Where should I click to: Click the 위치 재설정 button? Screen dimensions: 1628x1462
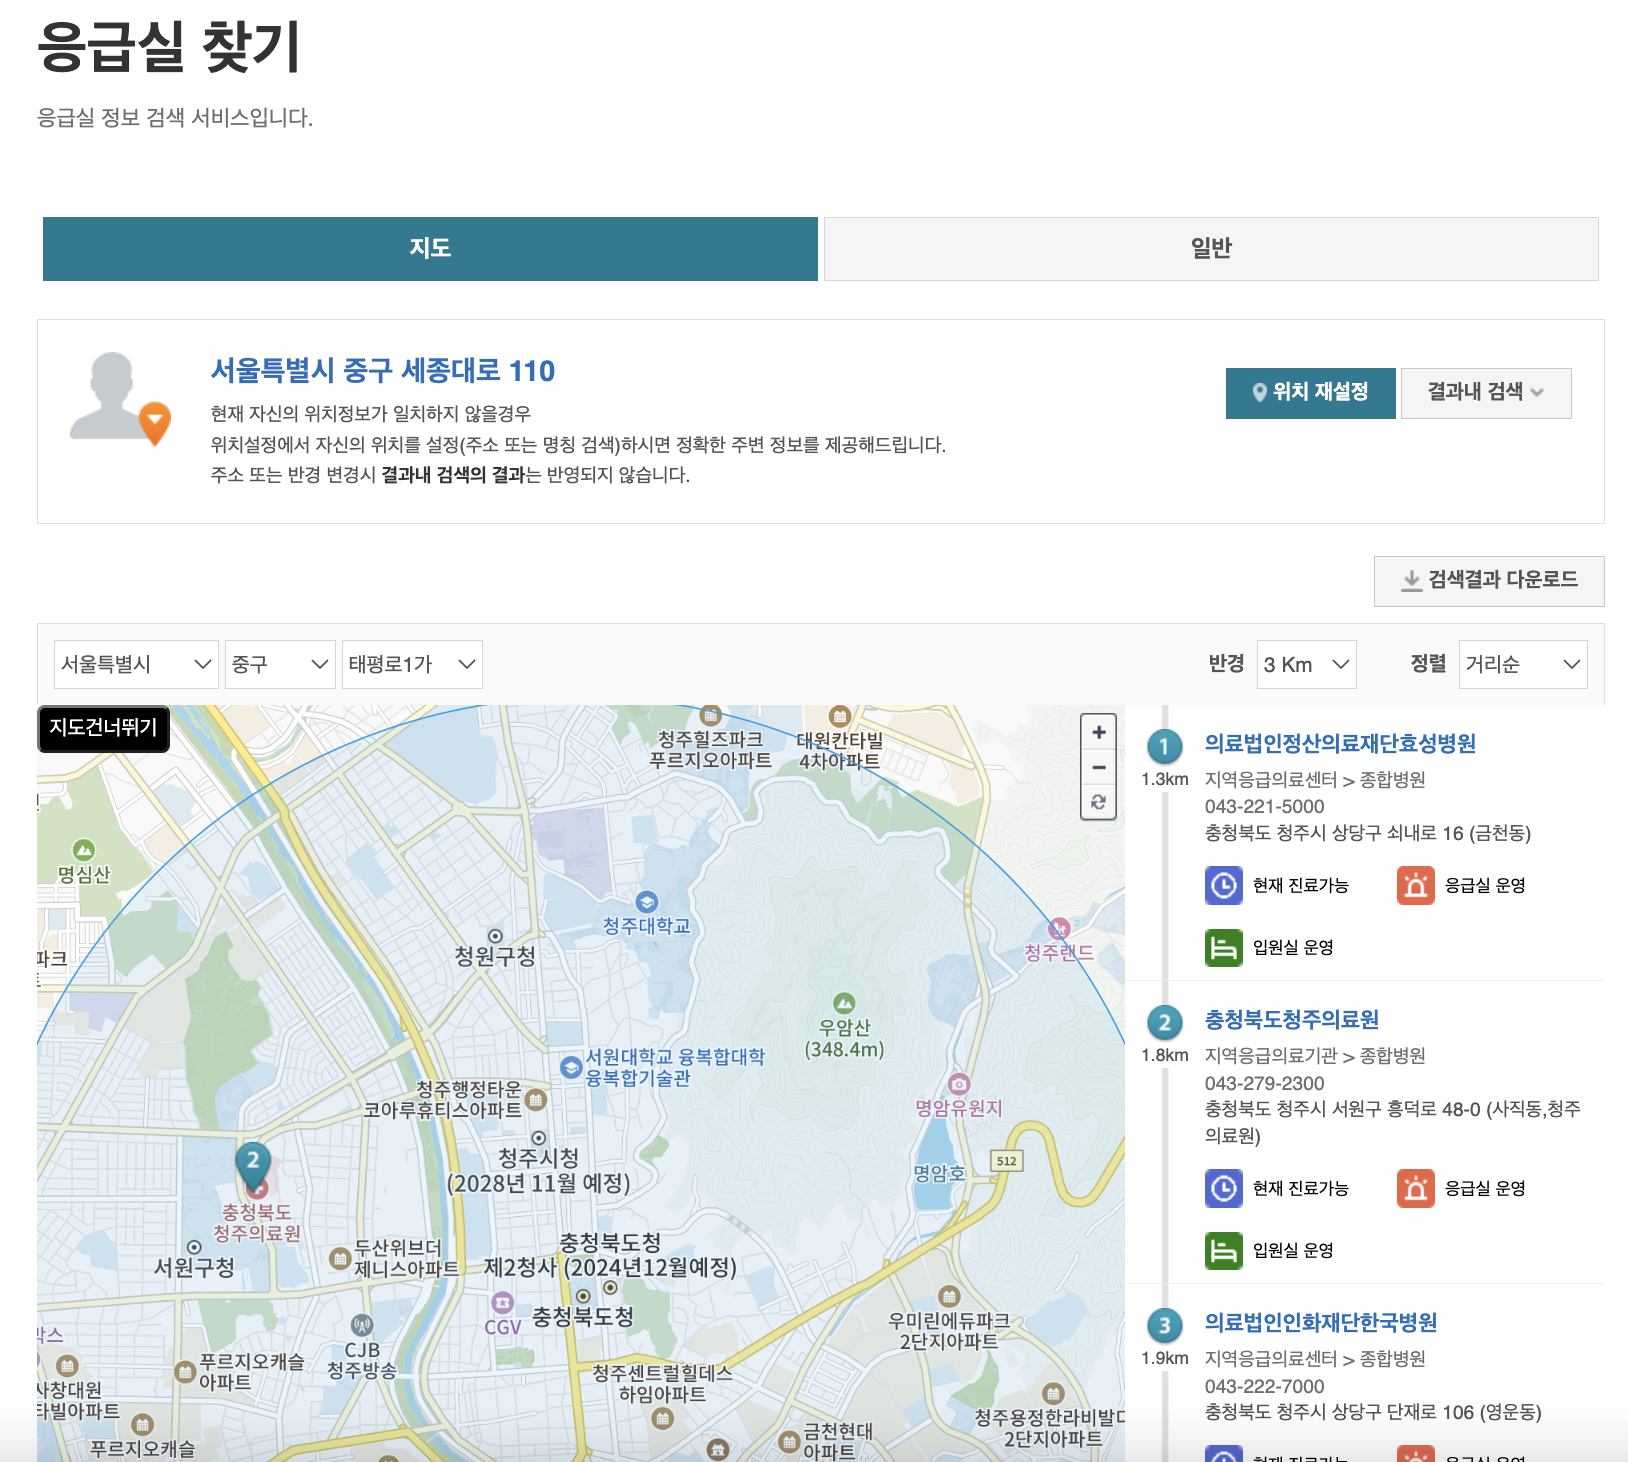click(1310, 392)
